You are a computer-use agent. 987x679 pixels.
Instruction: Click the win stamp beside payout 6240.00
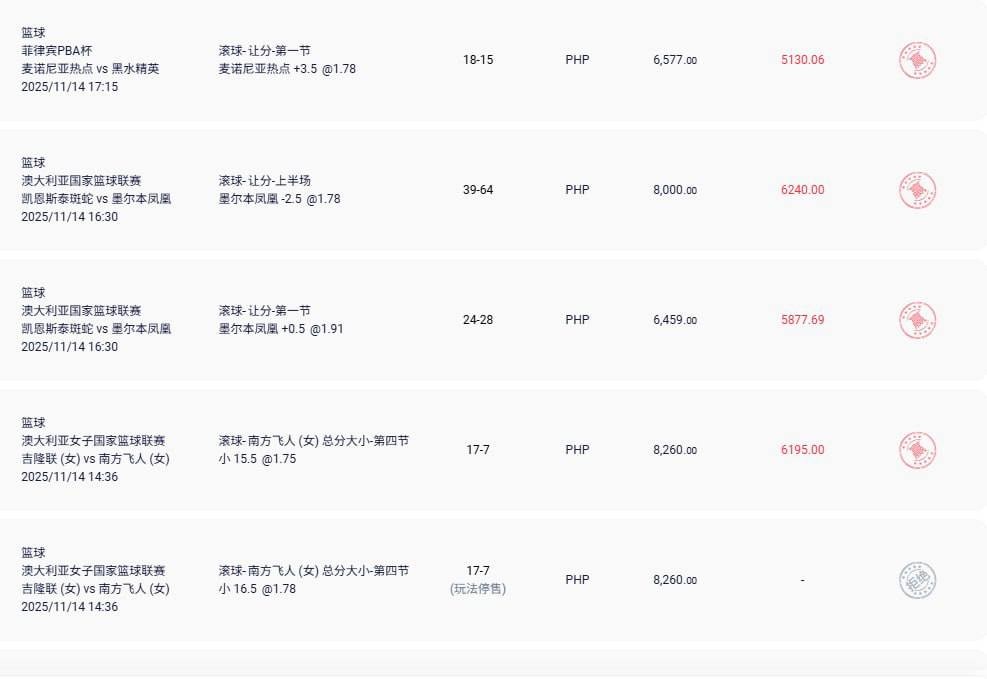(917, 190)
